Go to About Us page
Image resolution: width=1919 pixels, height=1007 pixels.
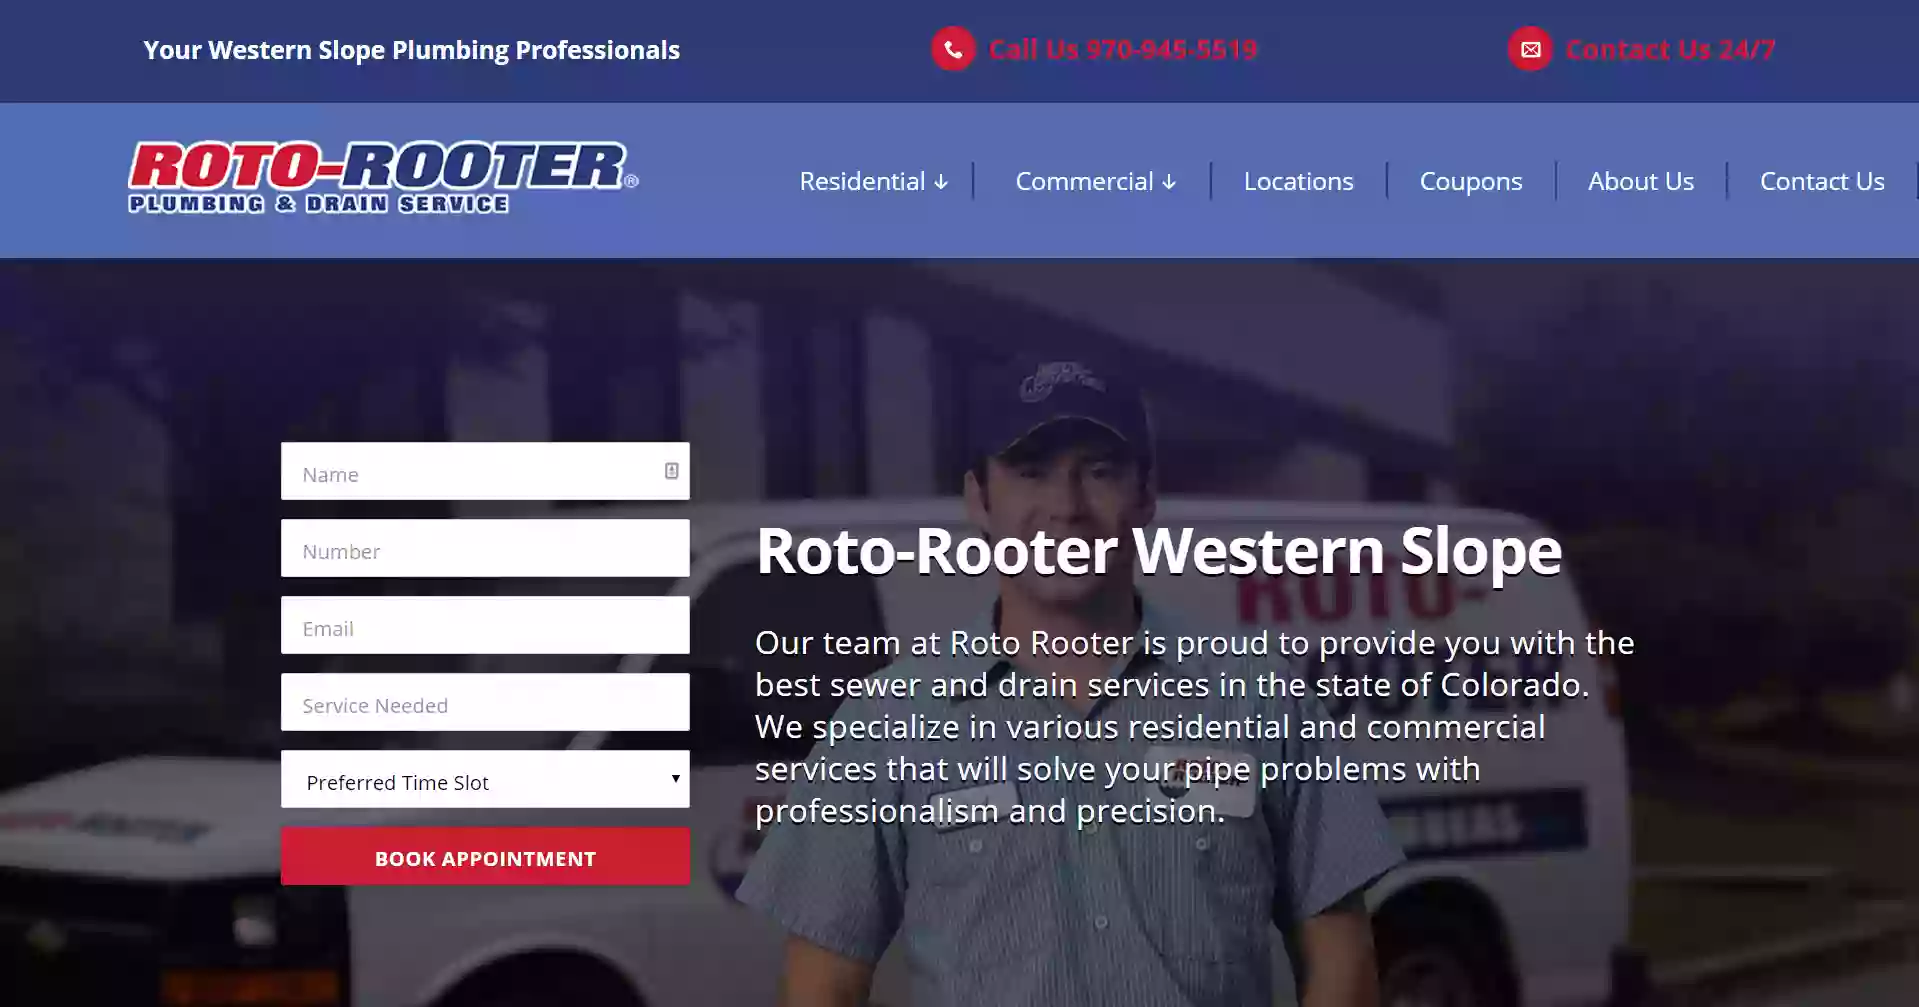[1641, 181]
